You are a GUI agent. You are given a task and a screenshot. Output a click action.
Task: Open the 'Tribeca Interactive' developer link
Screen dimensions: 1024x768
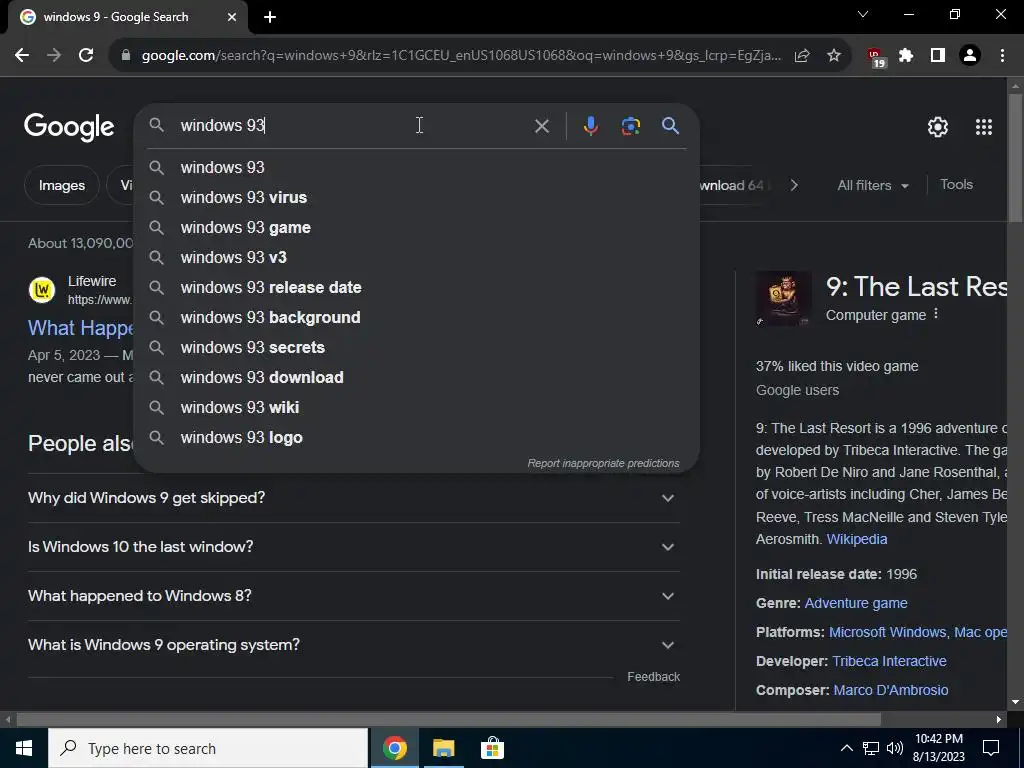[889, 661]
